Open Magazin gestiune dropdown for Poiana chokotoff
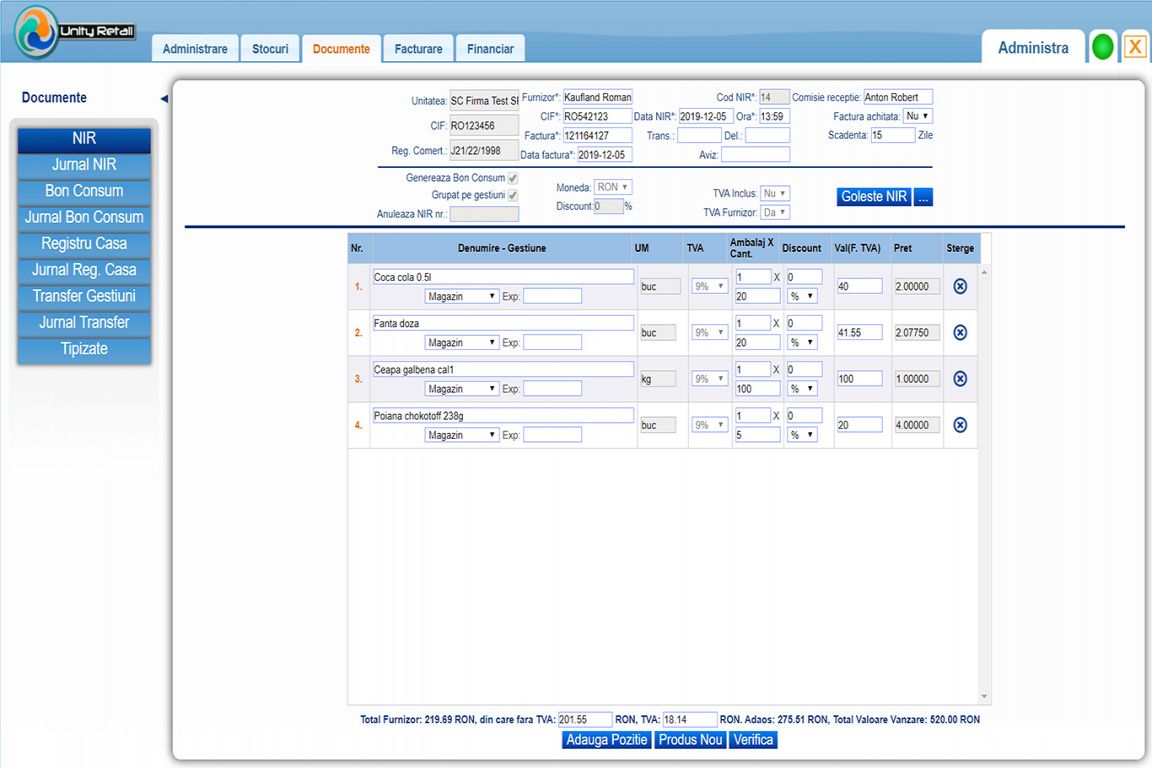This screenshot has height=768, width=1152. pos(461,435)
